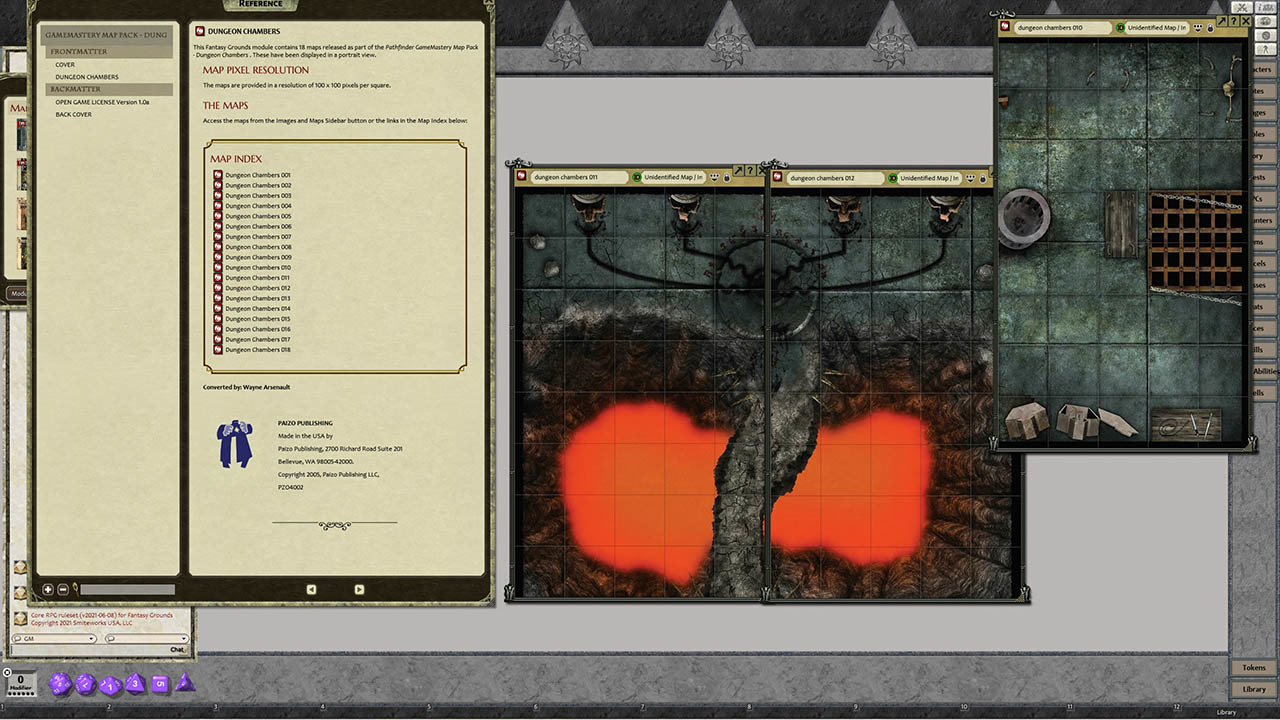
Task: Click the help icon on dungeon chambers 010 window
Action: click(1234, 20)
